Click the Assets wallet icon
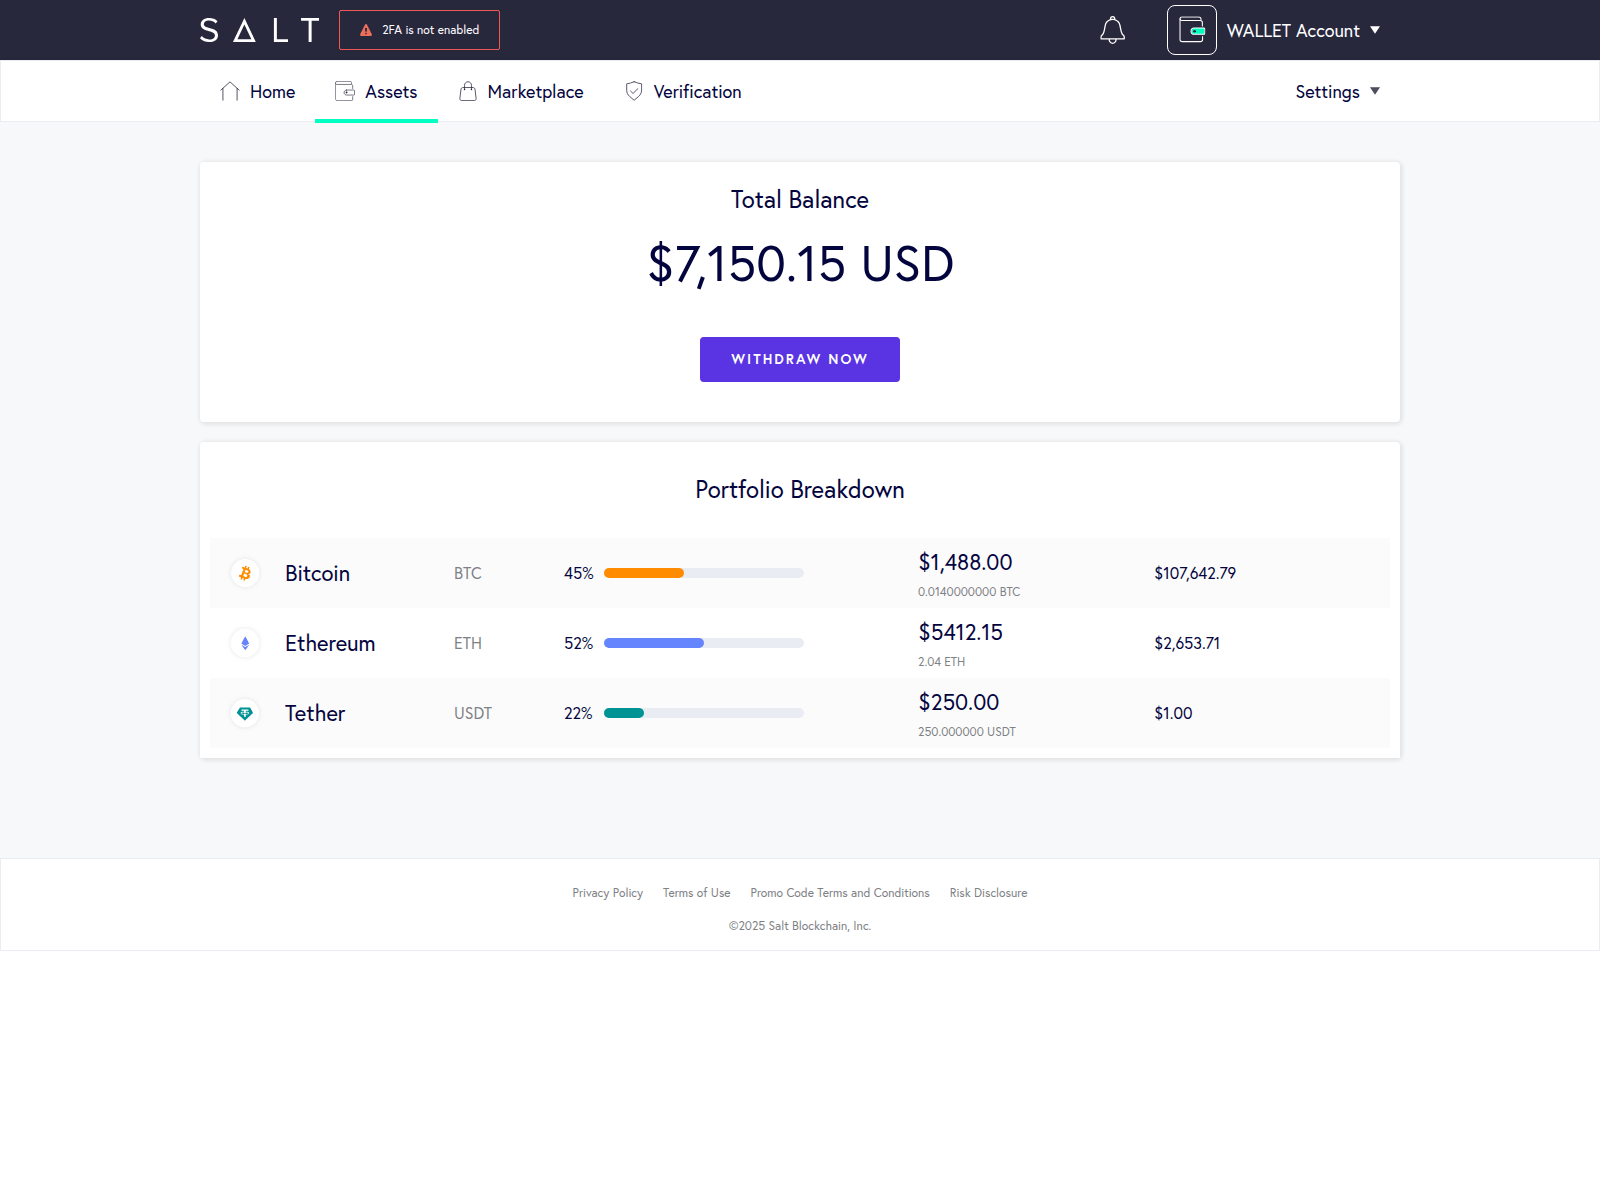This screenshot has width=1600, height=1200. tap(345, 91)
